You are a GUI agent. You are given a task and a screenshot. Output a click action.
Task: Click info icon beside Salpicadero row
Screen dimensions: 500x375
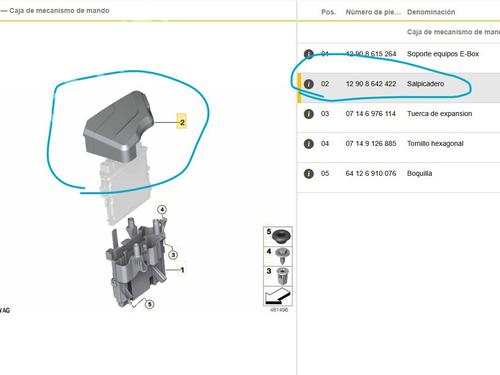[309, 84]
